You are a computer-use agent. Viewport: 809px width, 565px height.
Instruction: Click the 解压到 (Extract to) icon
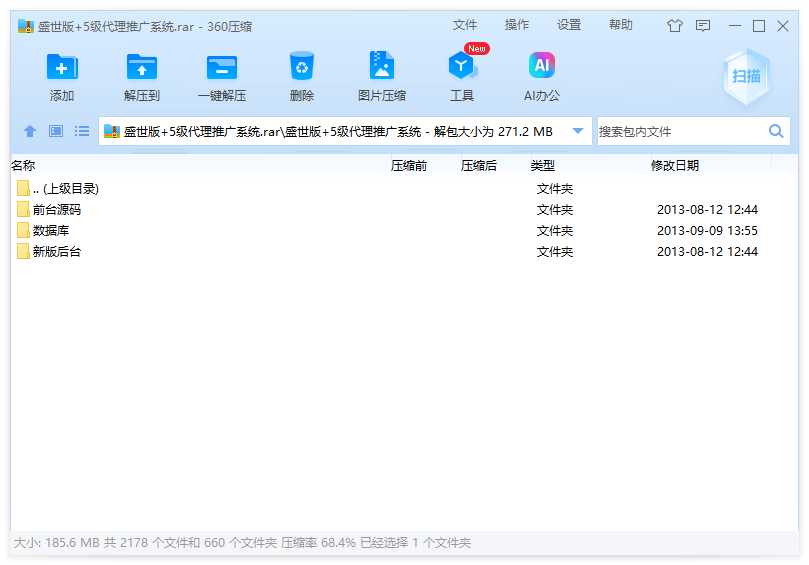[x=141, y=67]
